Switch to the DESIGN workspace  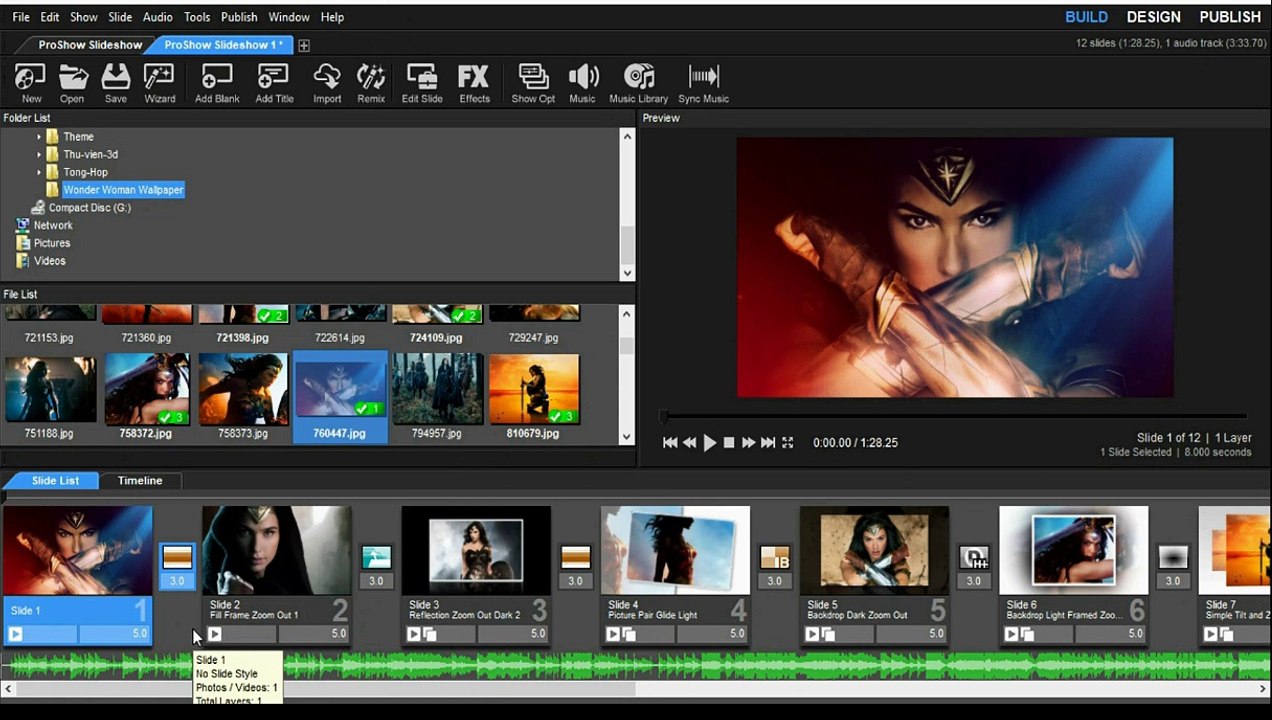click(x=1154, y=17)
